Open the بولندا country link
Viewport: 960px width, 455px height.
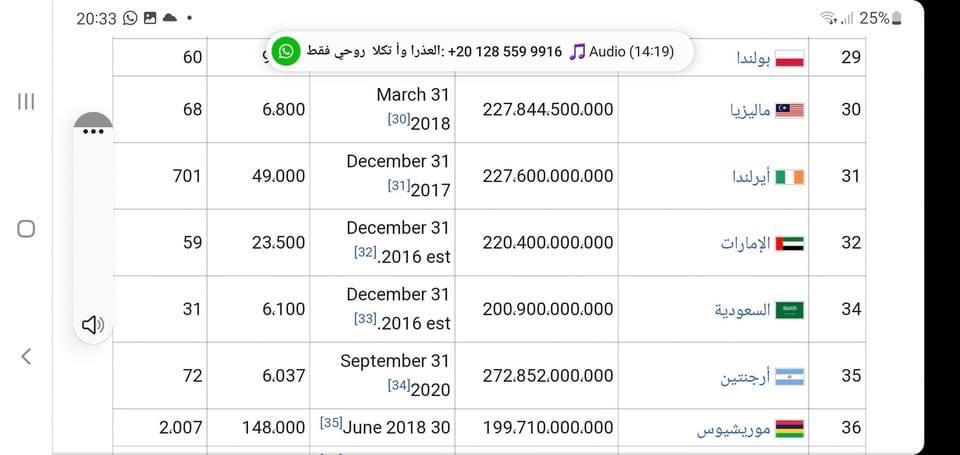pos(753,58)
